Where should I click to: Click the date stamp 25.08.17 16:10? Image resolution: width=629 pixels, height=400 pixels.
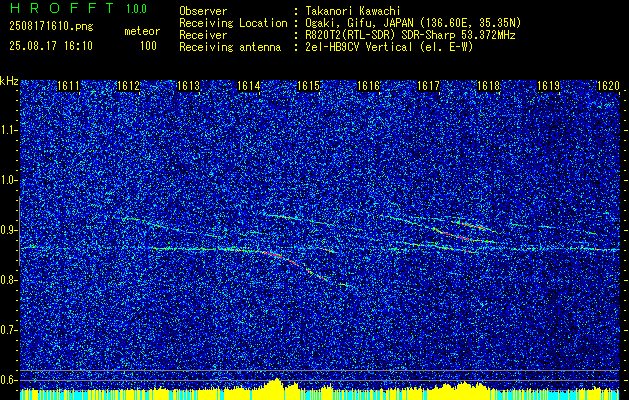(51, 46)
